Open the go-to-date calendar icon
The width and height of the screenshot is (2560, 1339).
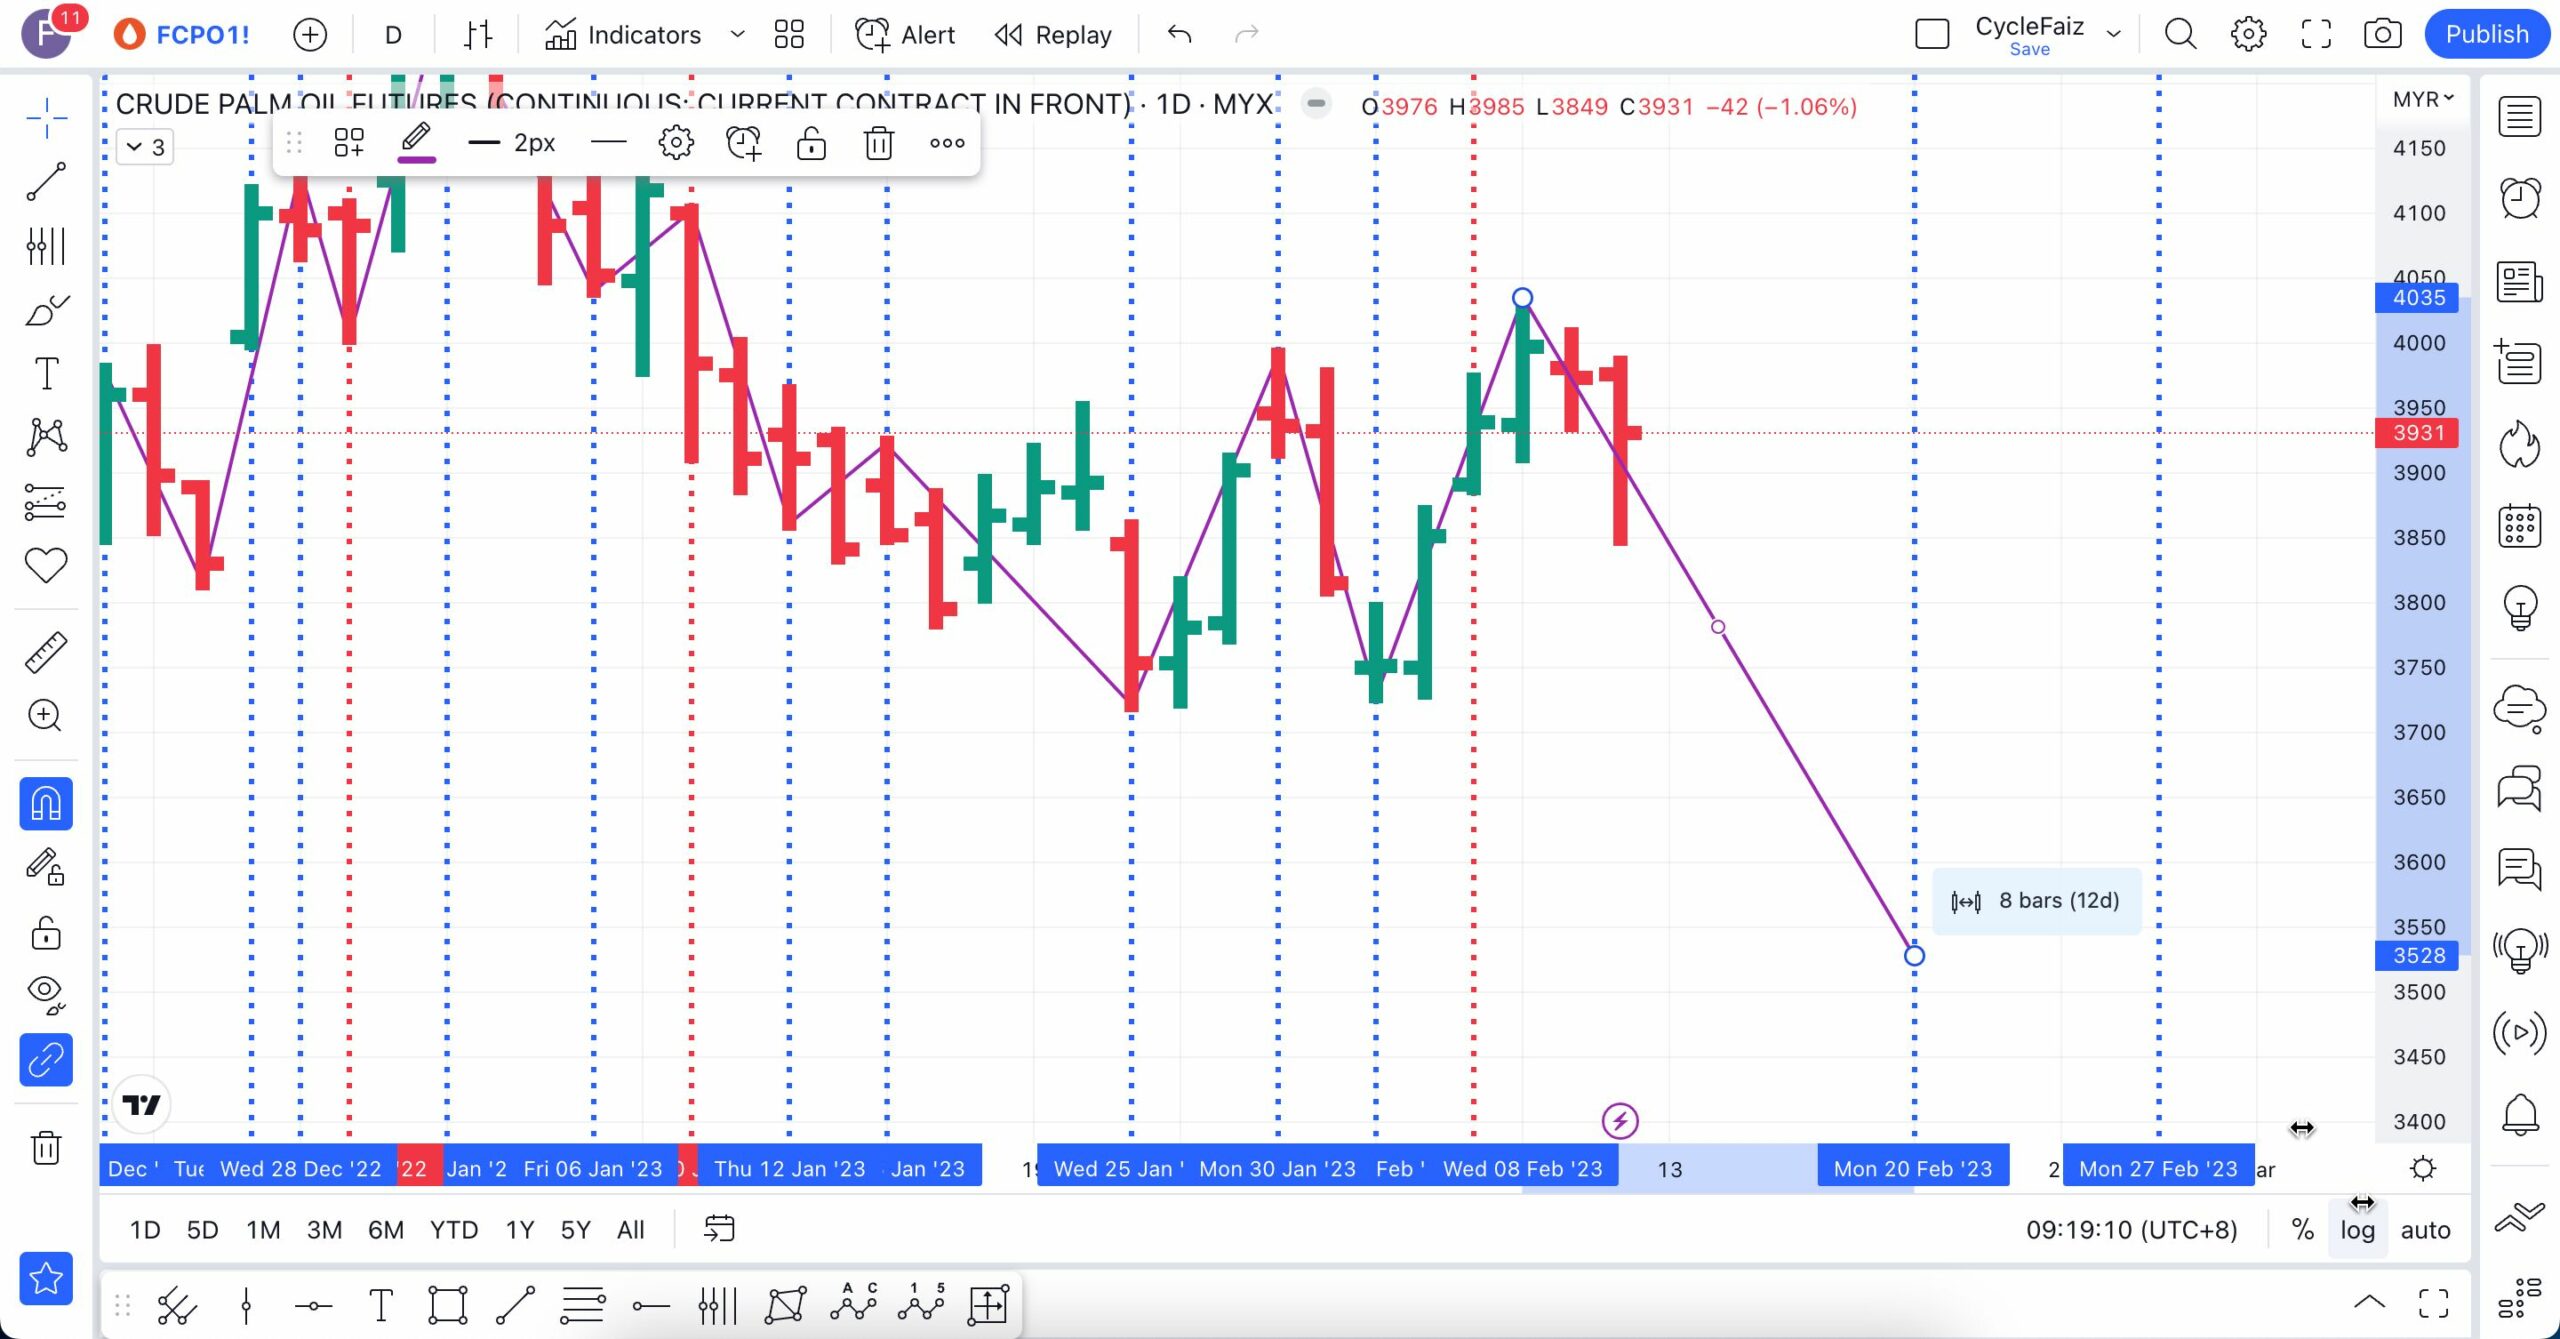pos(719,1229)
